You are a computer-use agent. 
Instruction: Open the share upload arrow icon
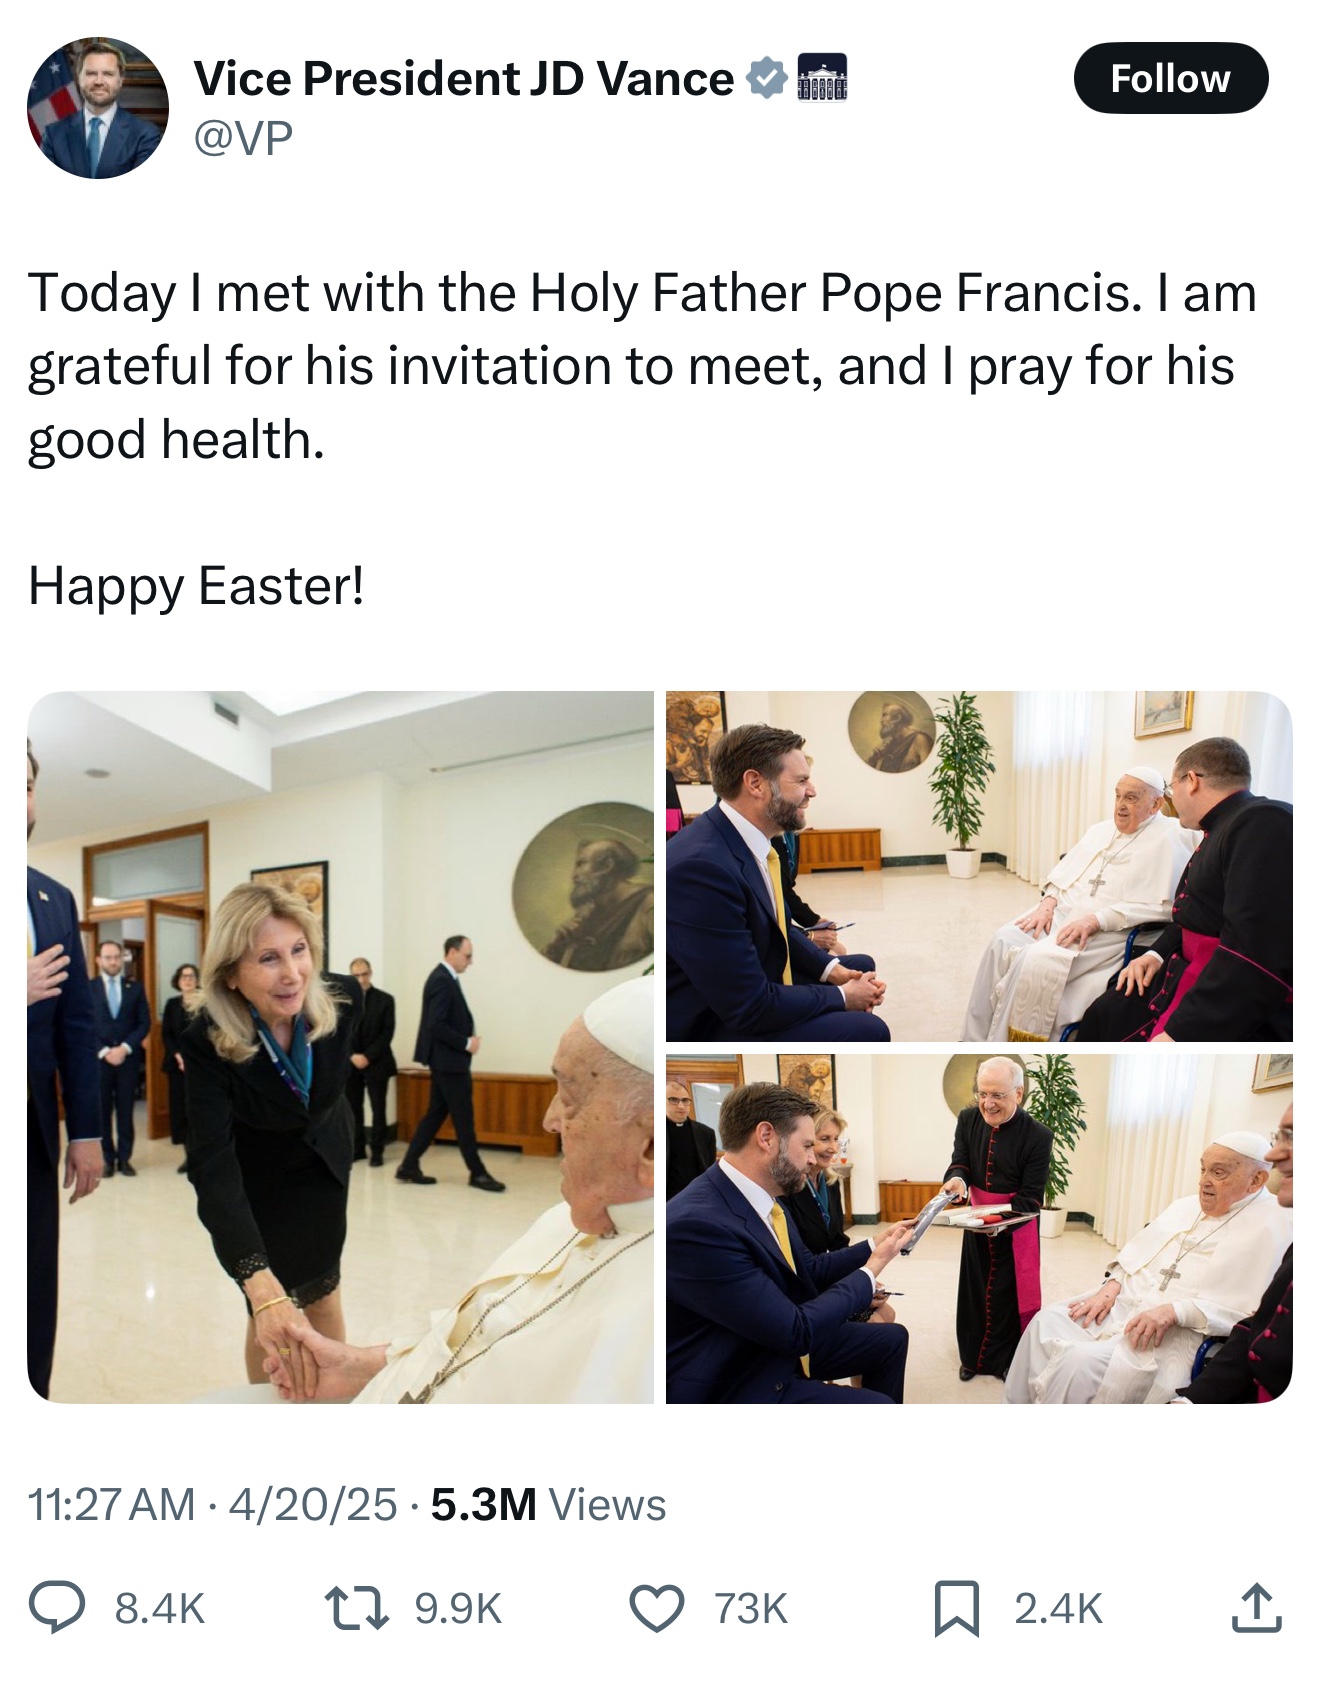pos(1257,1608)
